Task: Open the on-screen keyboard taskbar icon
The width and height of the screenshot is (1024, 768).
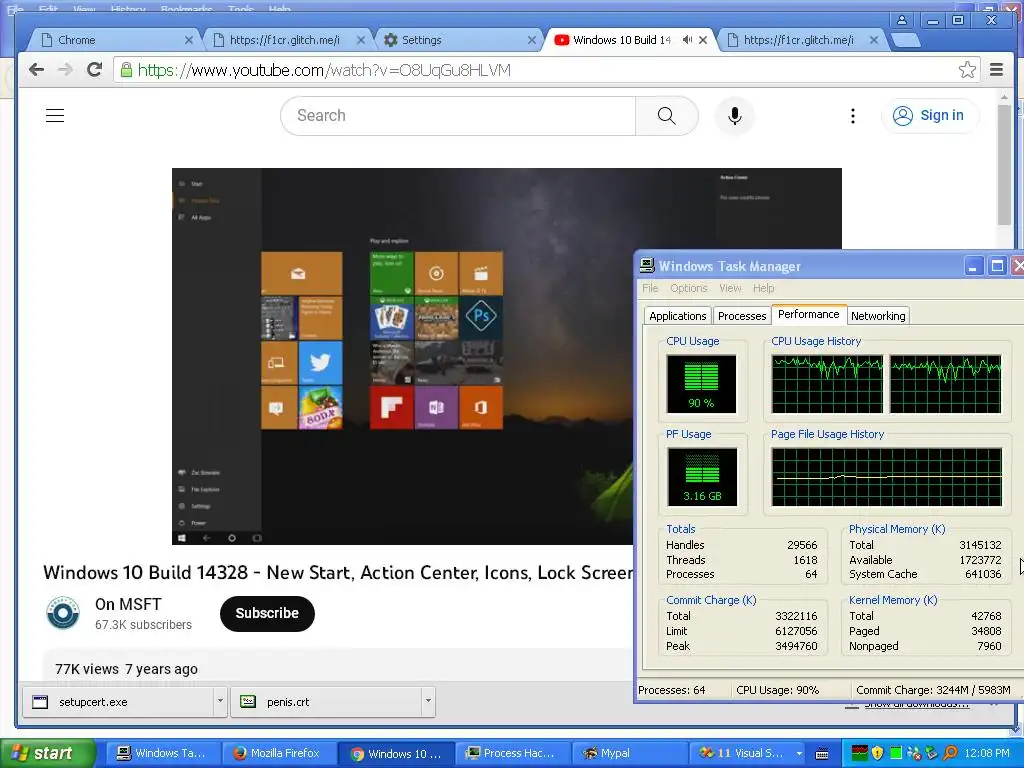Action: coord(822,754)
